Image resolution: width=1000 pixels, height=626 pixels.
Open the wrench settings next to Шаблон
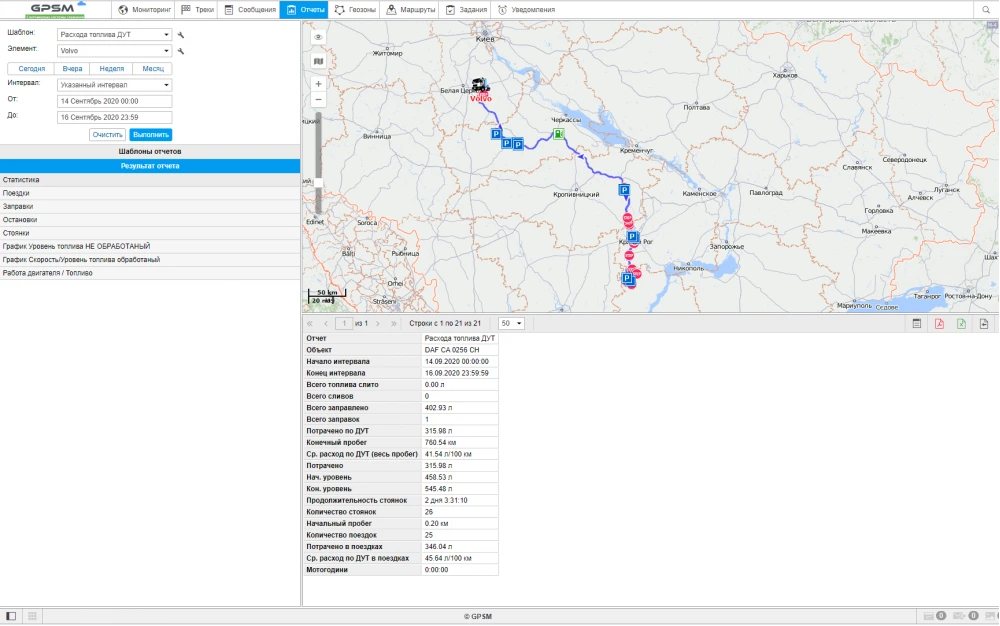[x=181, y=33]
